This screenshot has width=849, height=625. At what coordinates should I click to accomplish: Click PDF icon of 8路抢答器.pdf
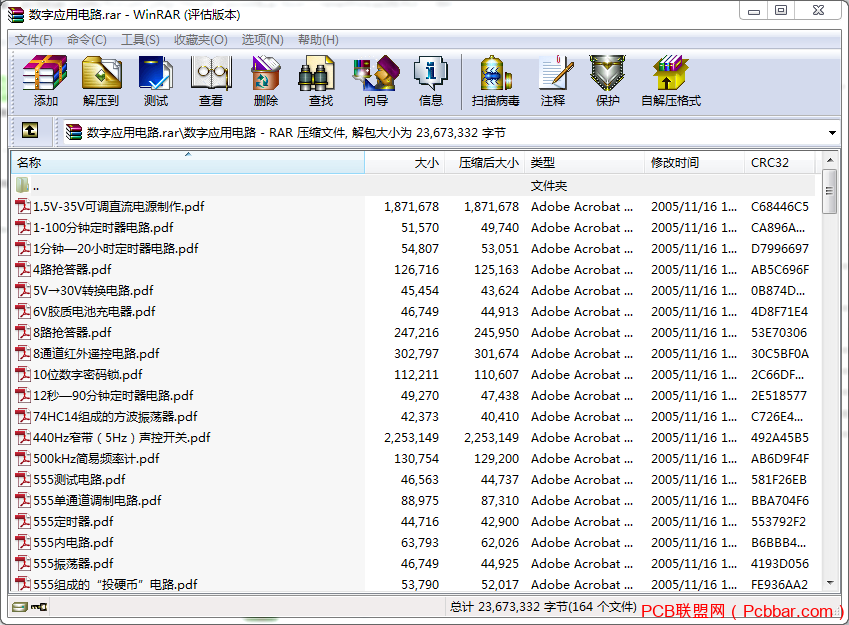tap(23, 332)
